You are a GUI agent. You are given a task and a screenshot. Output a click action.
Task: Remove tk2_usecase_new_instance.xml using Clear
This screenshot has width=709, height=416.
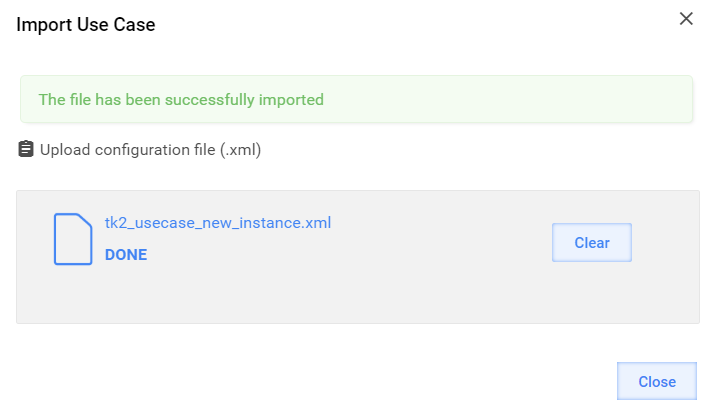591,242
